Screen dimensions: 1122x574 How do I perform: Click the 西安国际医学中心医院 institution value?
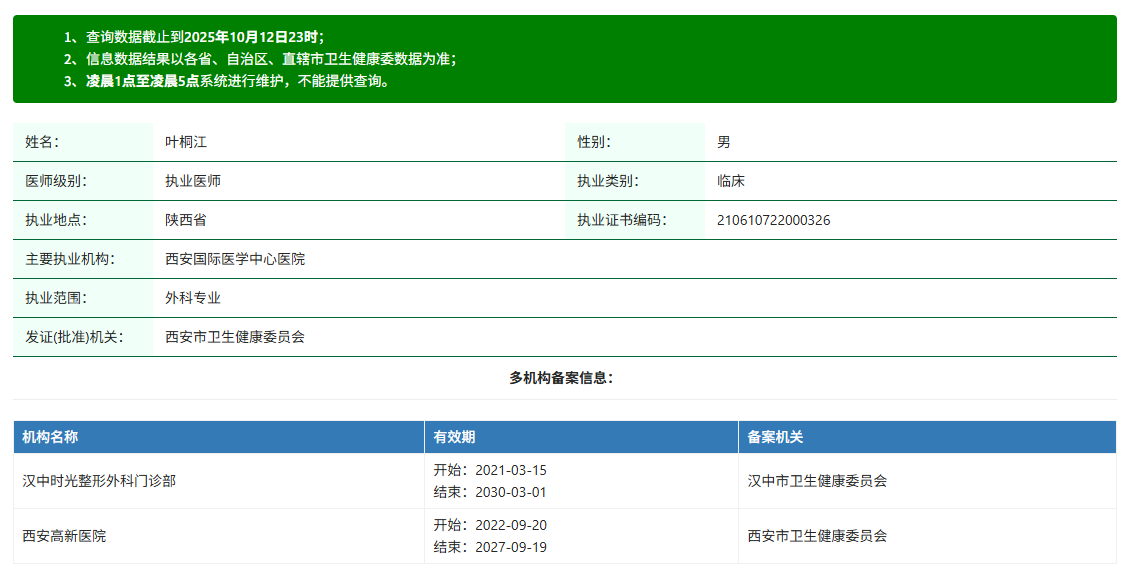[235, 259]
